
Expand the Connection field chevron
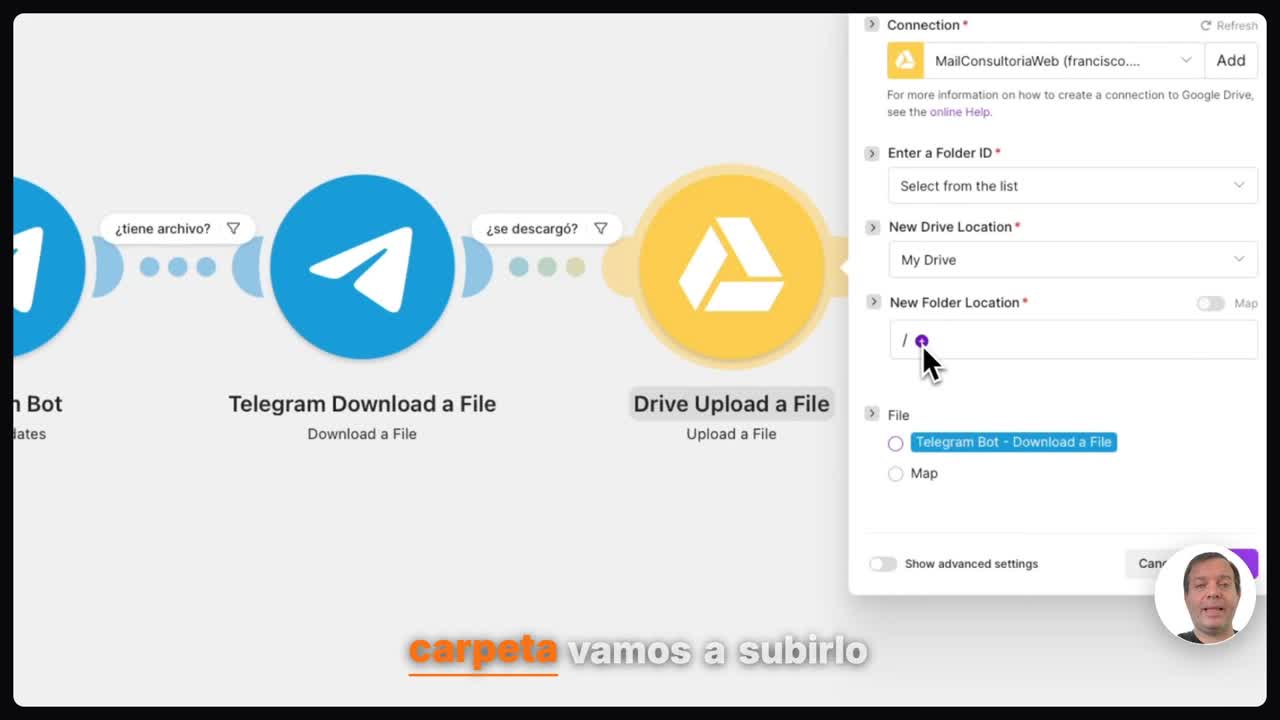[871, 24]
